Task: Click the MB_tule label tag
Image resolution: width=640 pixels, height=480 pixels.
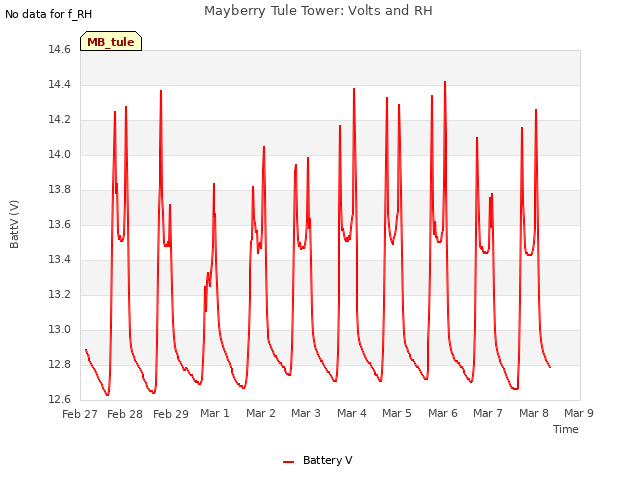Action: pos(111,41)
